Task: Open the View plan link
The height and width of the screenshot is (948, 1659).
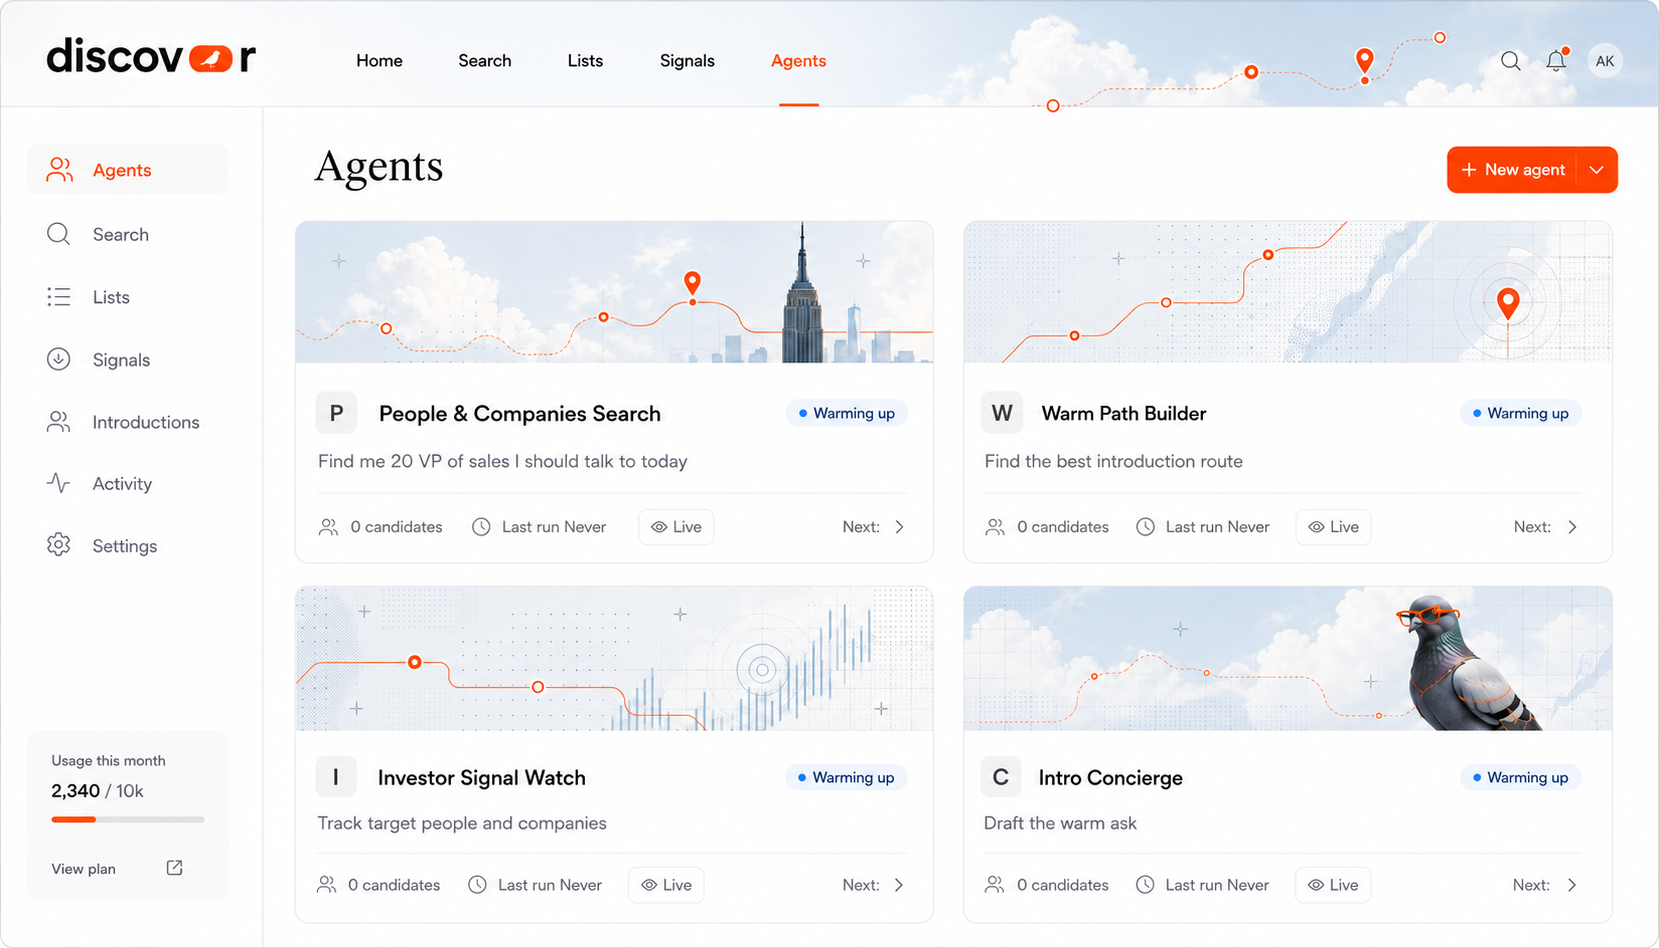Action: pos(83,869)
